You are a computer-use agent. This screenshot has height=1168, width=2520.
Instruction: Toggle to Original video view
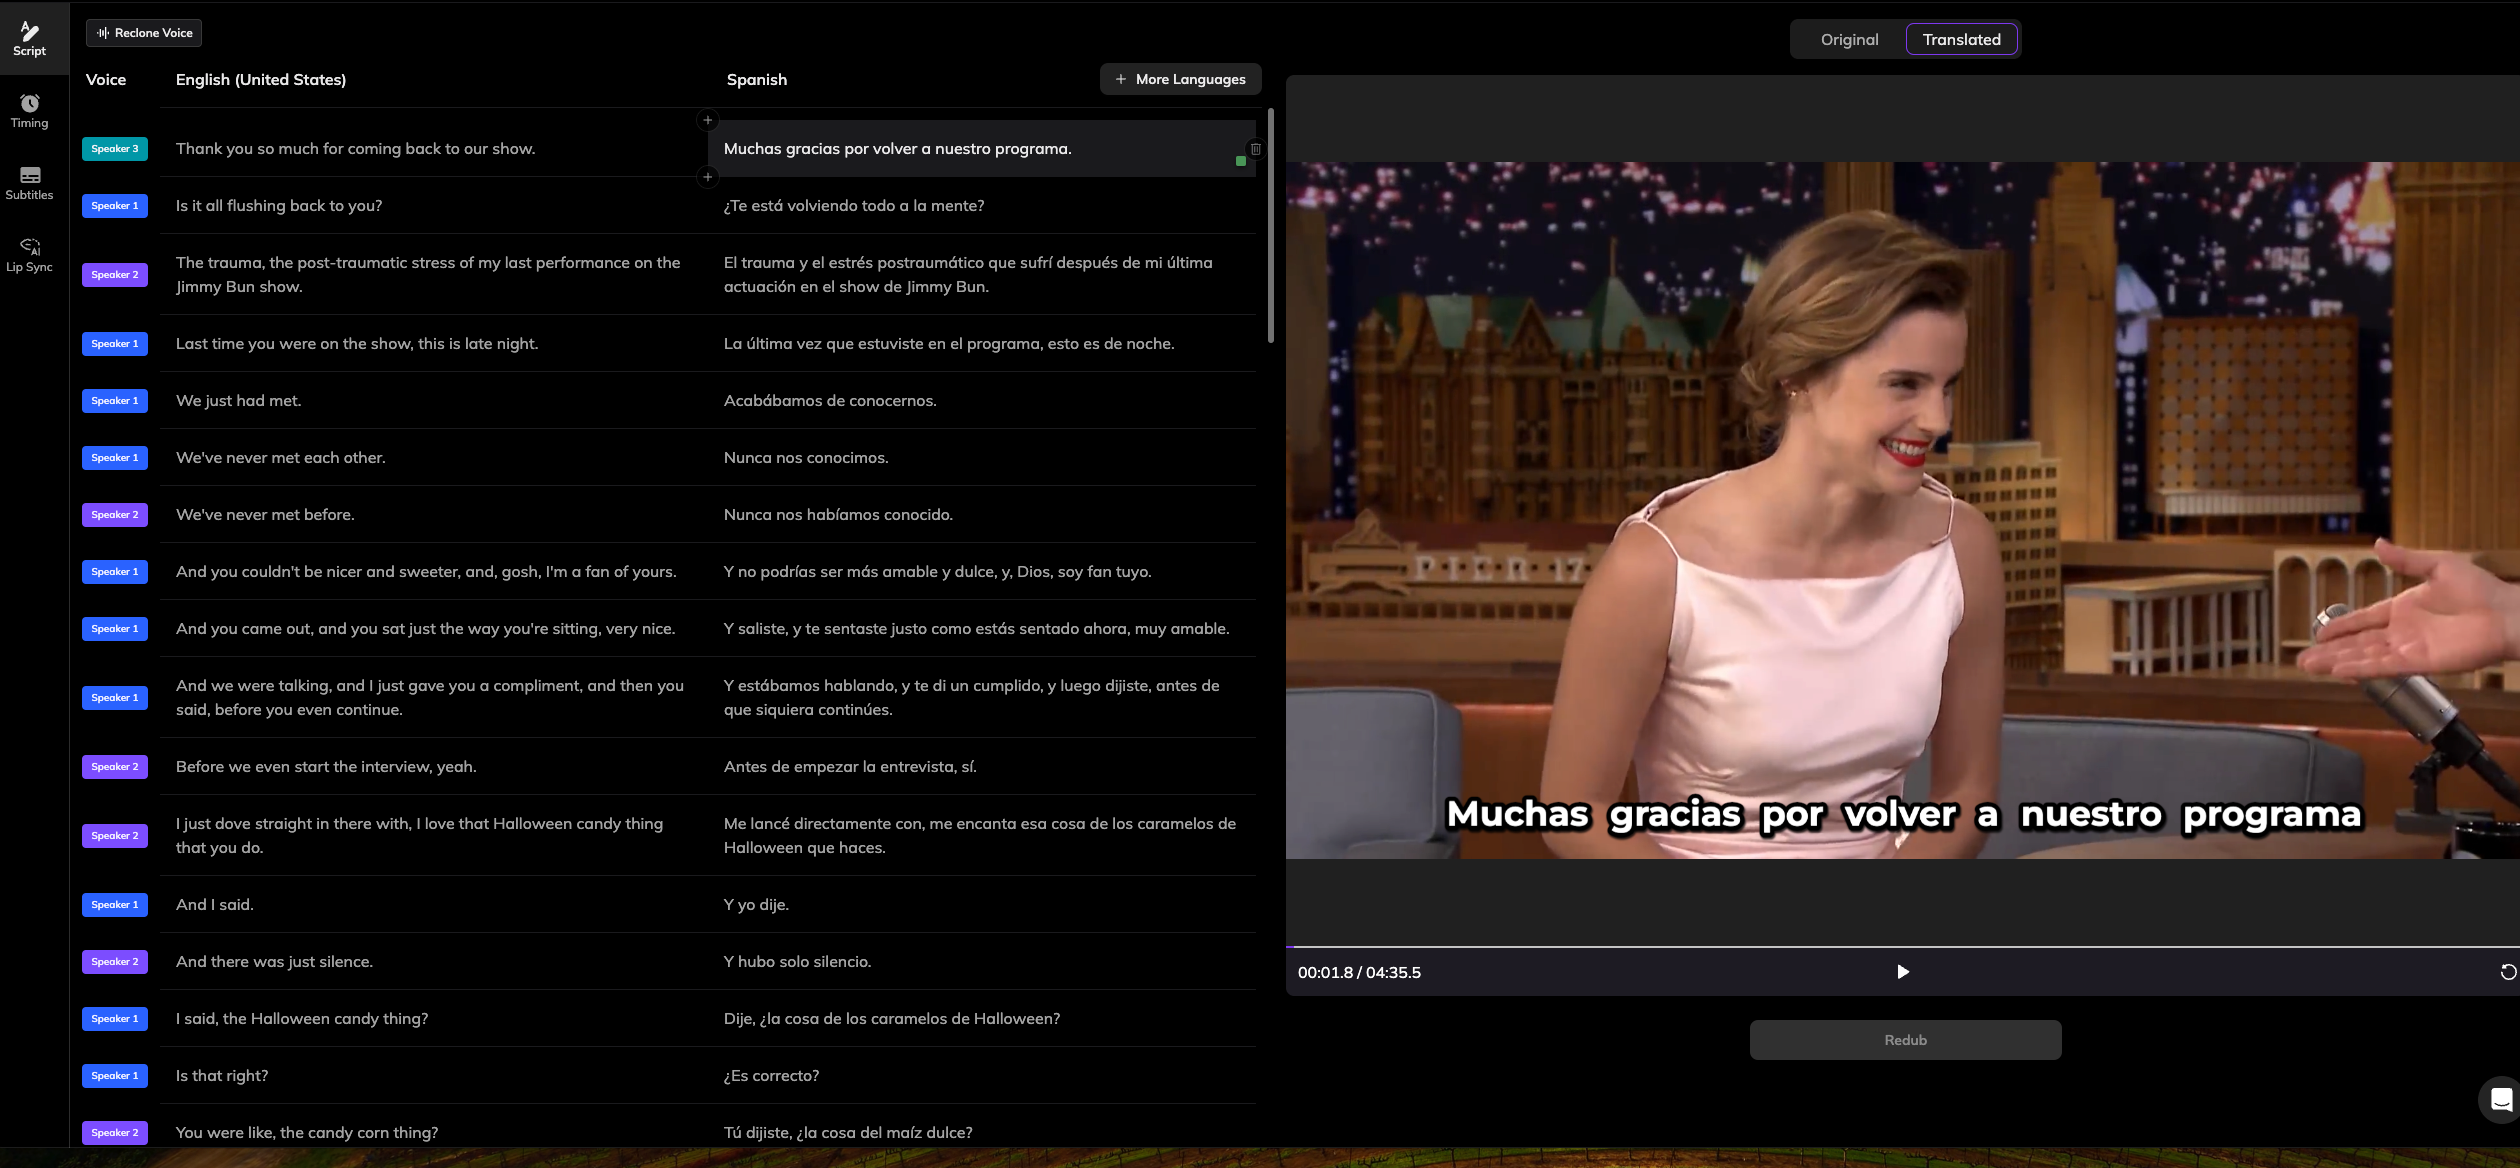1848,39
